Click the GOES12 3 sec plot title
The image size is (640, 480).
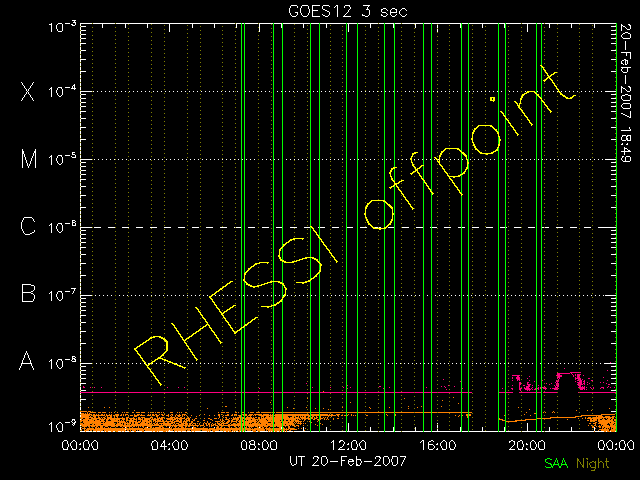click(348, 11)
